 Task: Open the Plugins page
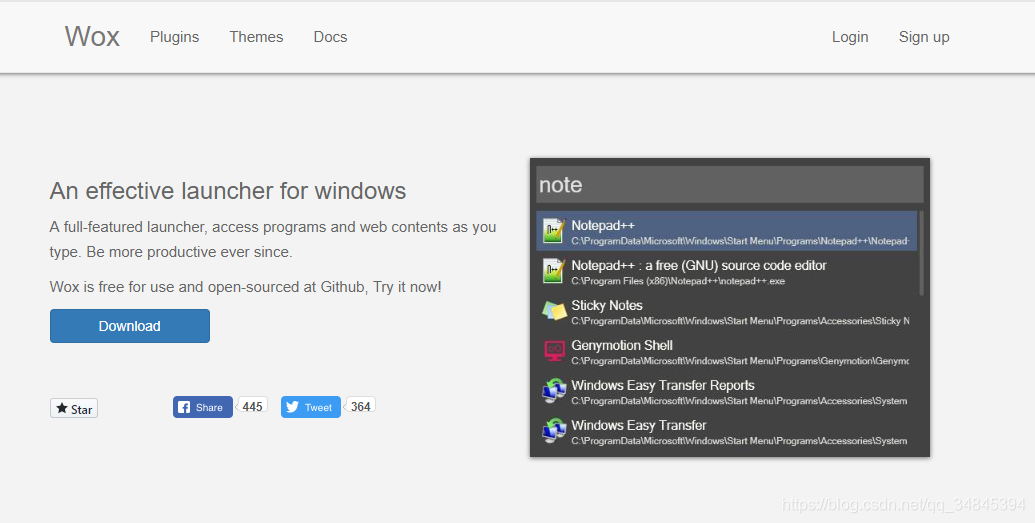pos(174,37)
